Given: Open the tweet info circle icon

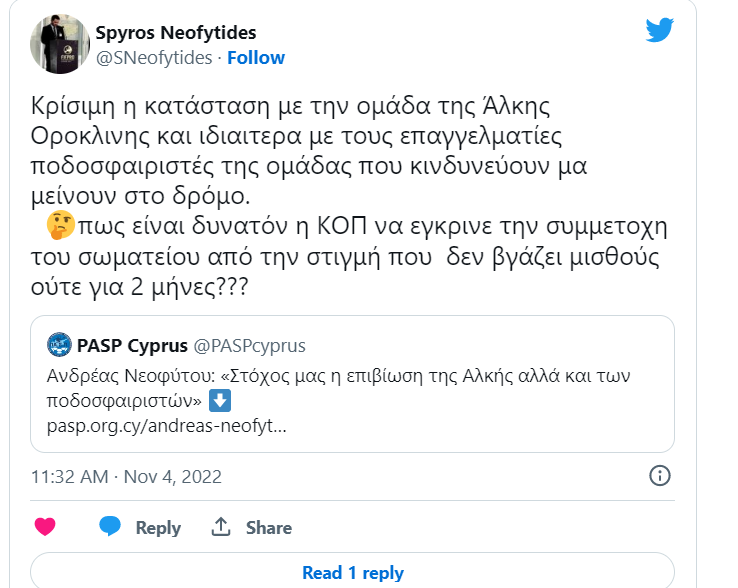Looking at the screenshot, I should pos(660,475).
